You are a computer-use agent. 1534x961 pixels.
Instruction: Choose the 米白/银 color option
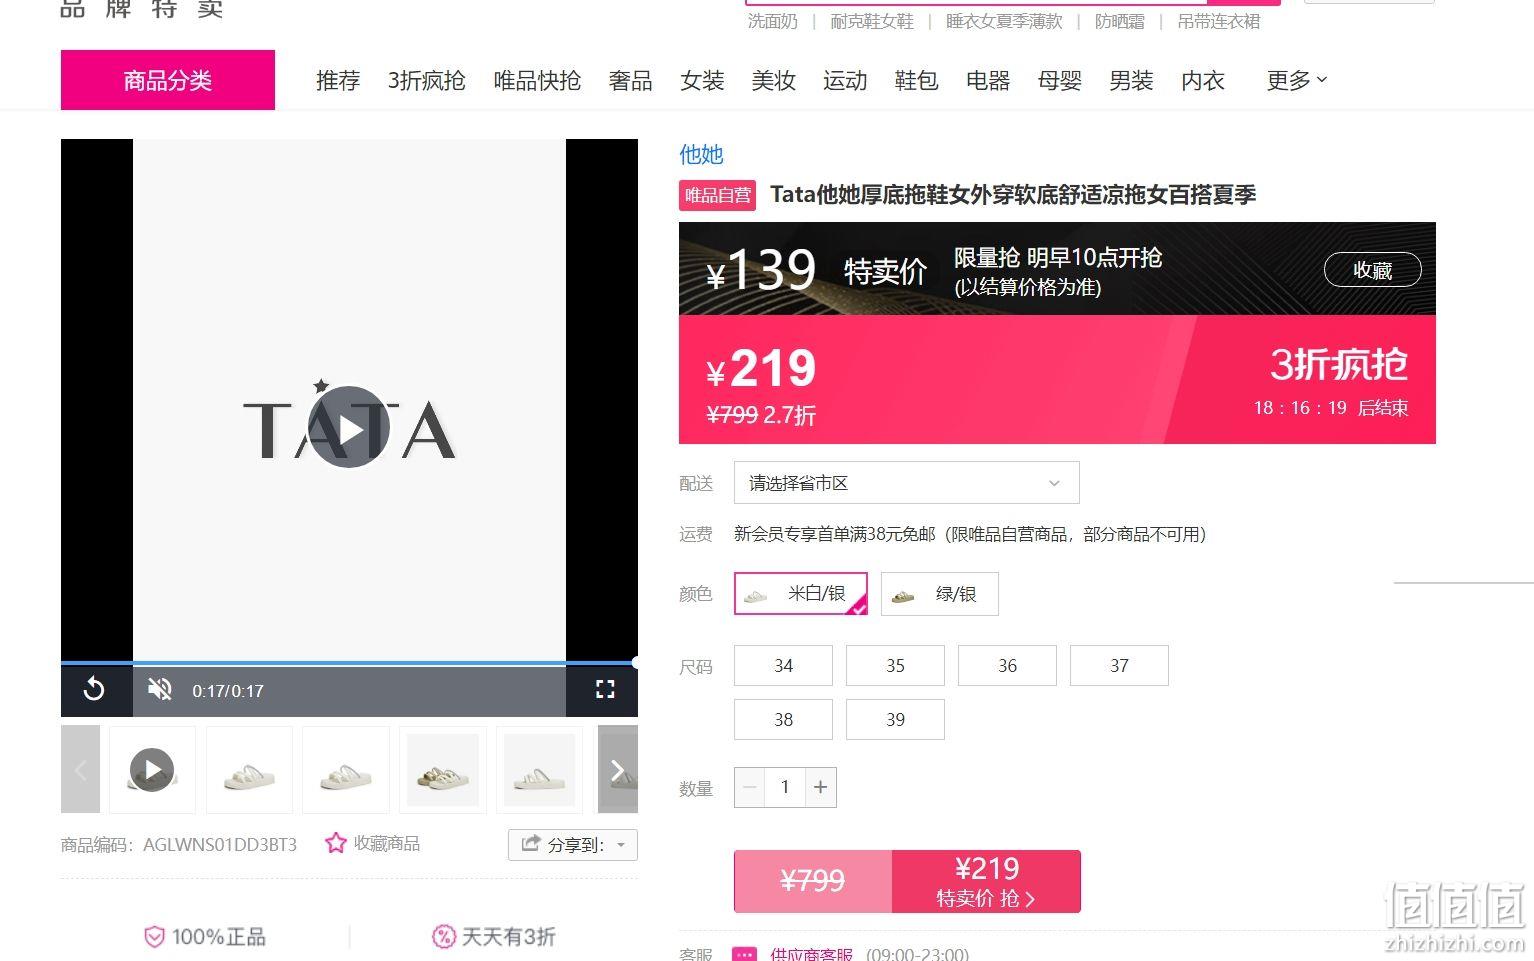[x=801, y=593]
